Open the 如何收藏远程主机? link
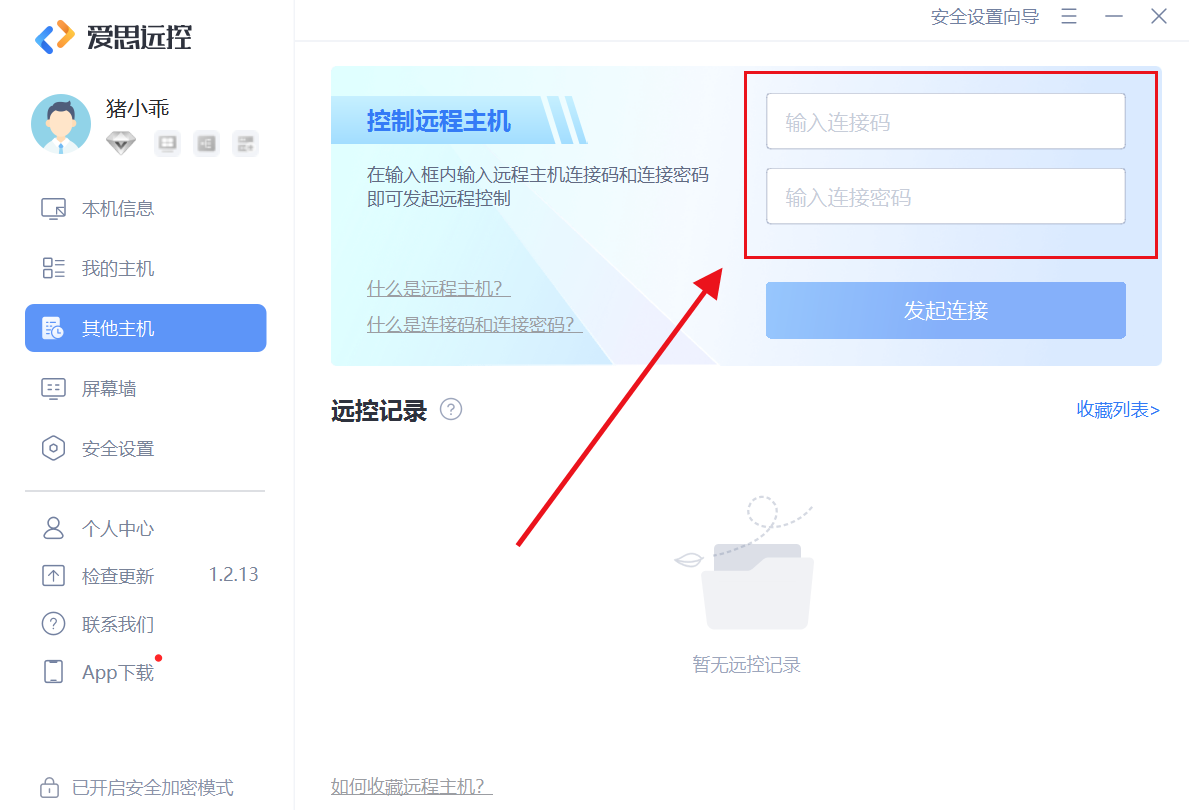Image resolution: width=1189 pixels, height=810 pixels. [x=412, y=786]
